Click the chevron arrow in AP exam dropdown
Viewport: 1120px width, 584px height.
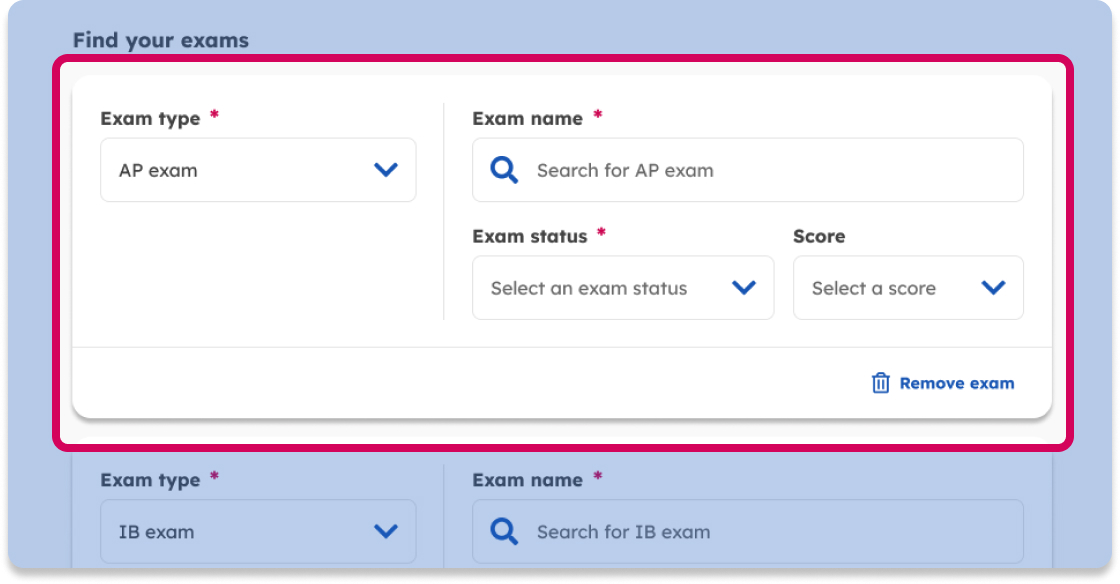pos(386,170)
